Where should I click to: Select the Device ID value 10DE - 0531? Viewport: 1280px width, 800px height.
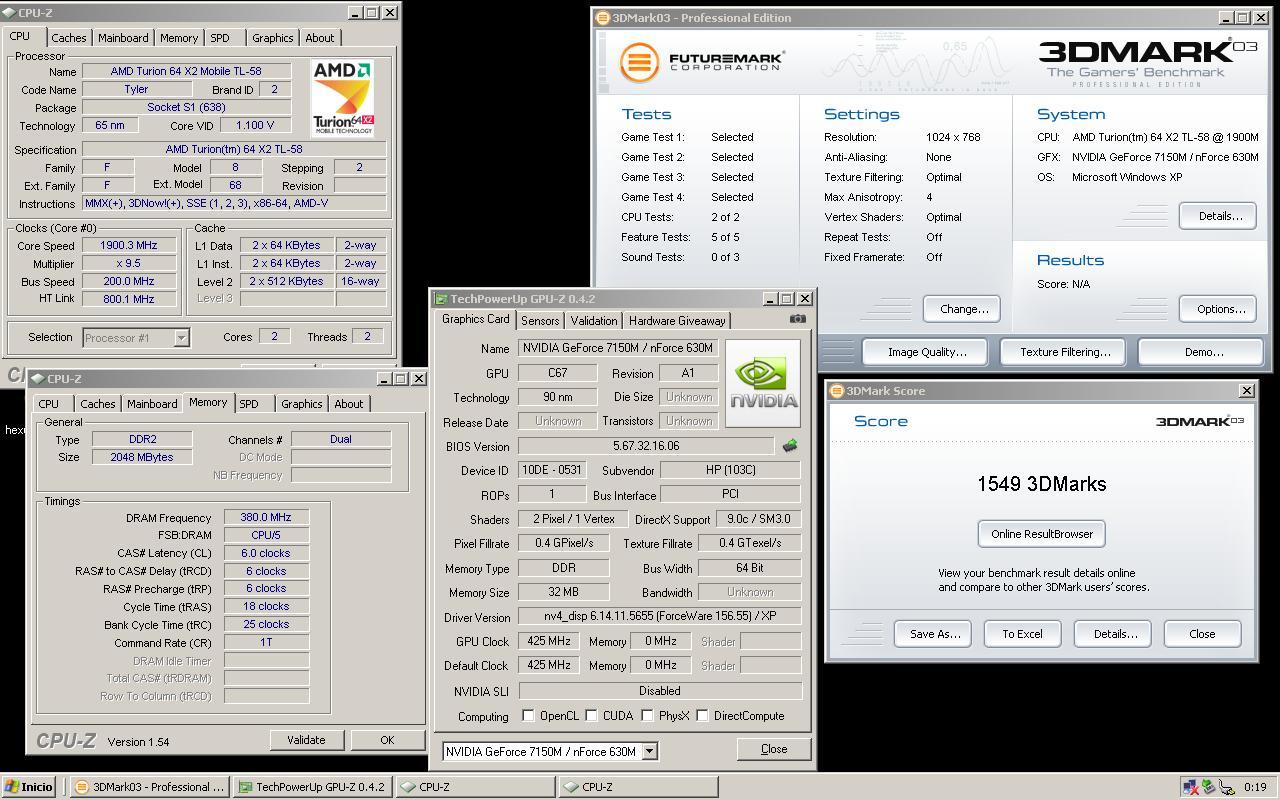point(550,470)
